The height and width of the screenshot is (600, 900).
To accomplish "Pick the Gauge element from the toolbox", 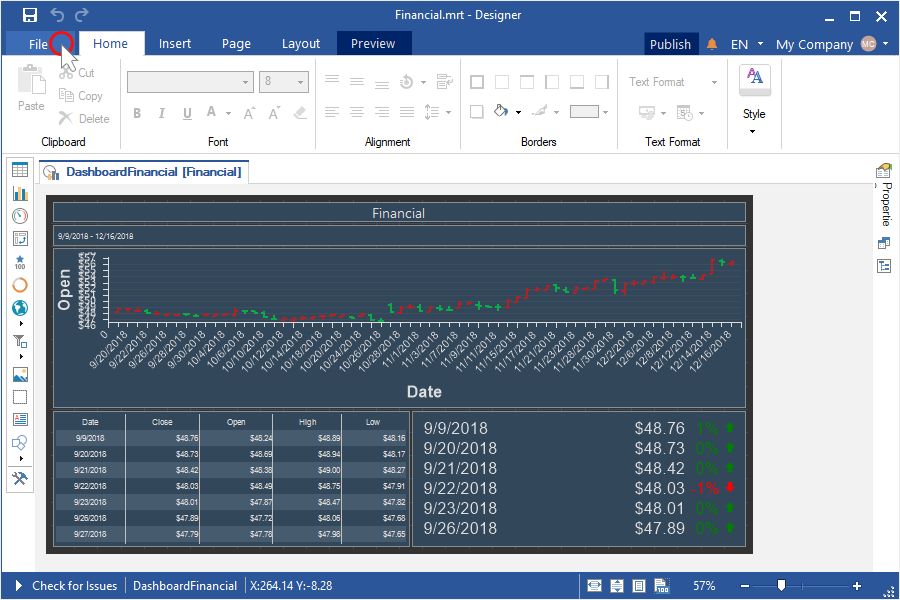I will (x=20, y=216).
